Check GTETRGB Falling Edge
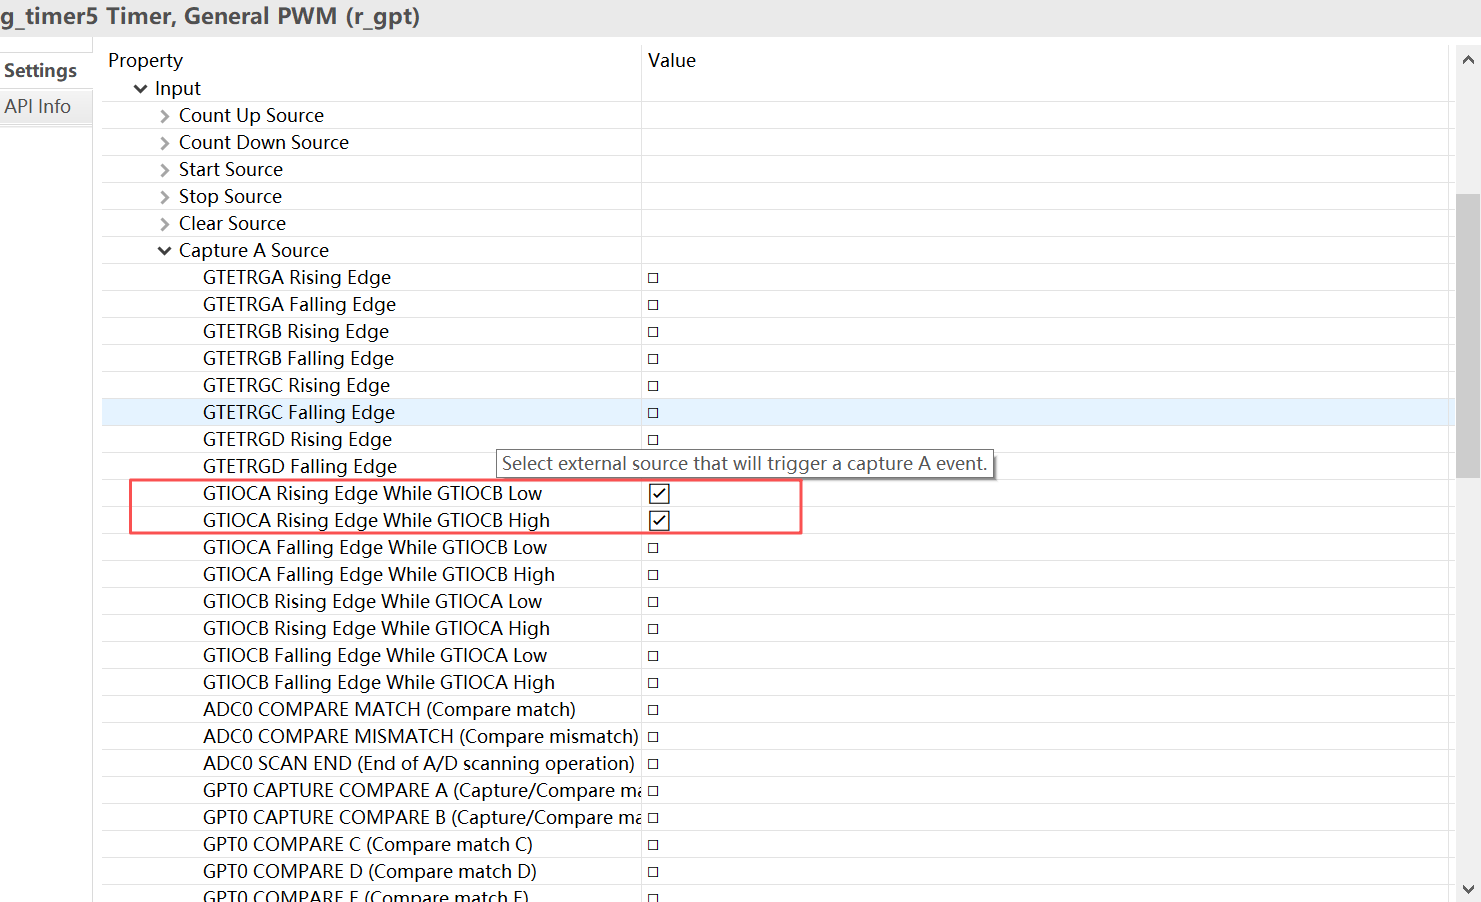 click(653, 359)
